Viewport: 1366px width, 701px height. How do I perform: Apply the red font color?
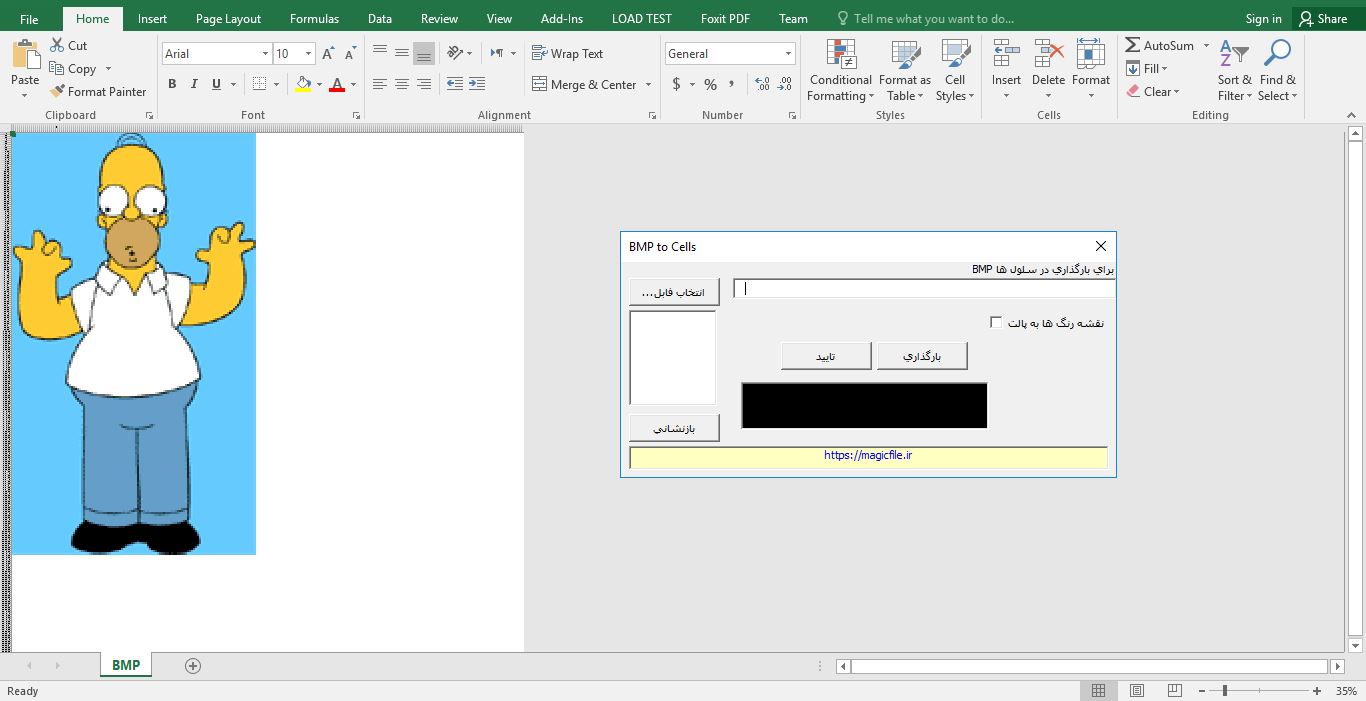pos(336,85)
